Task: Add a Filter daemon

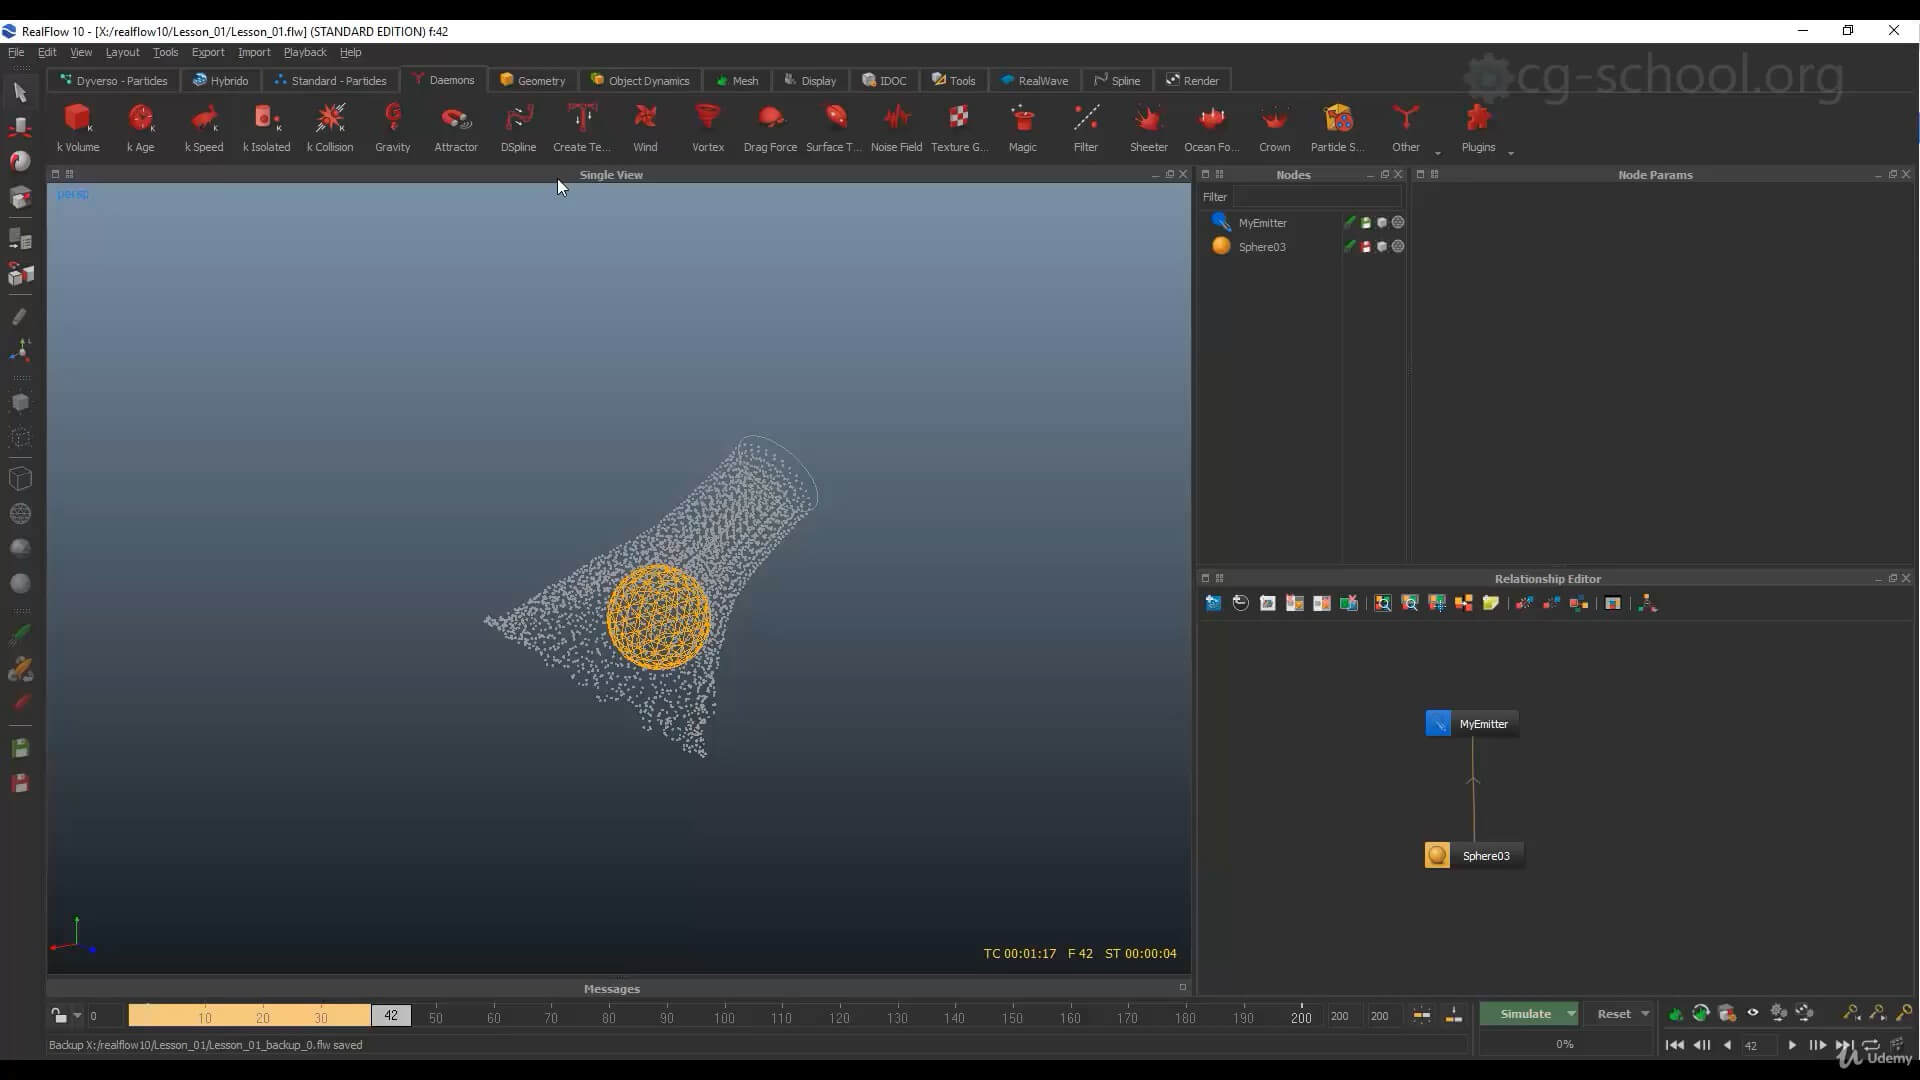Action: pos(1086,128)
